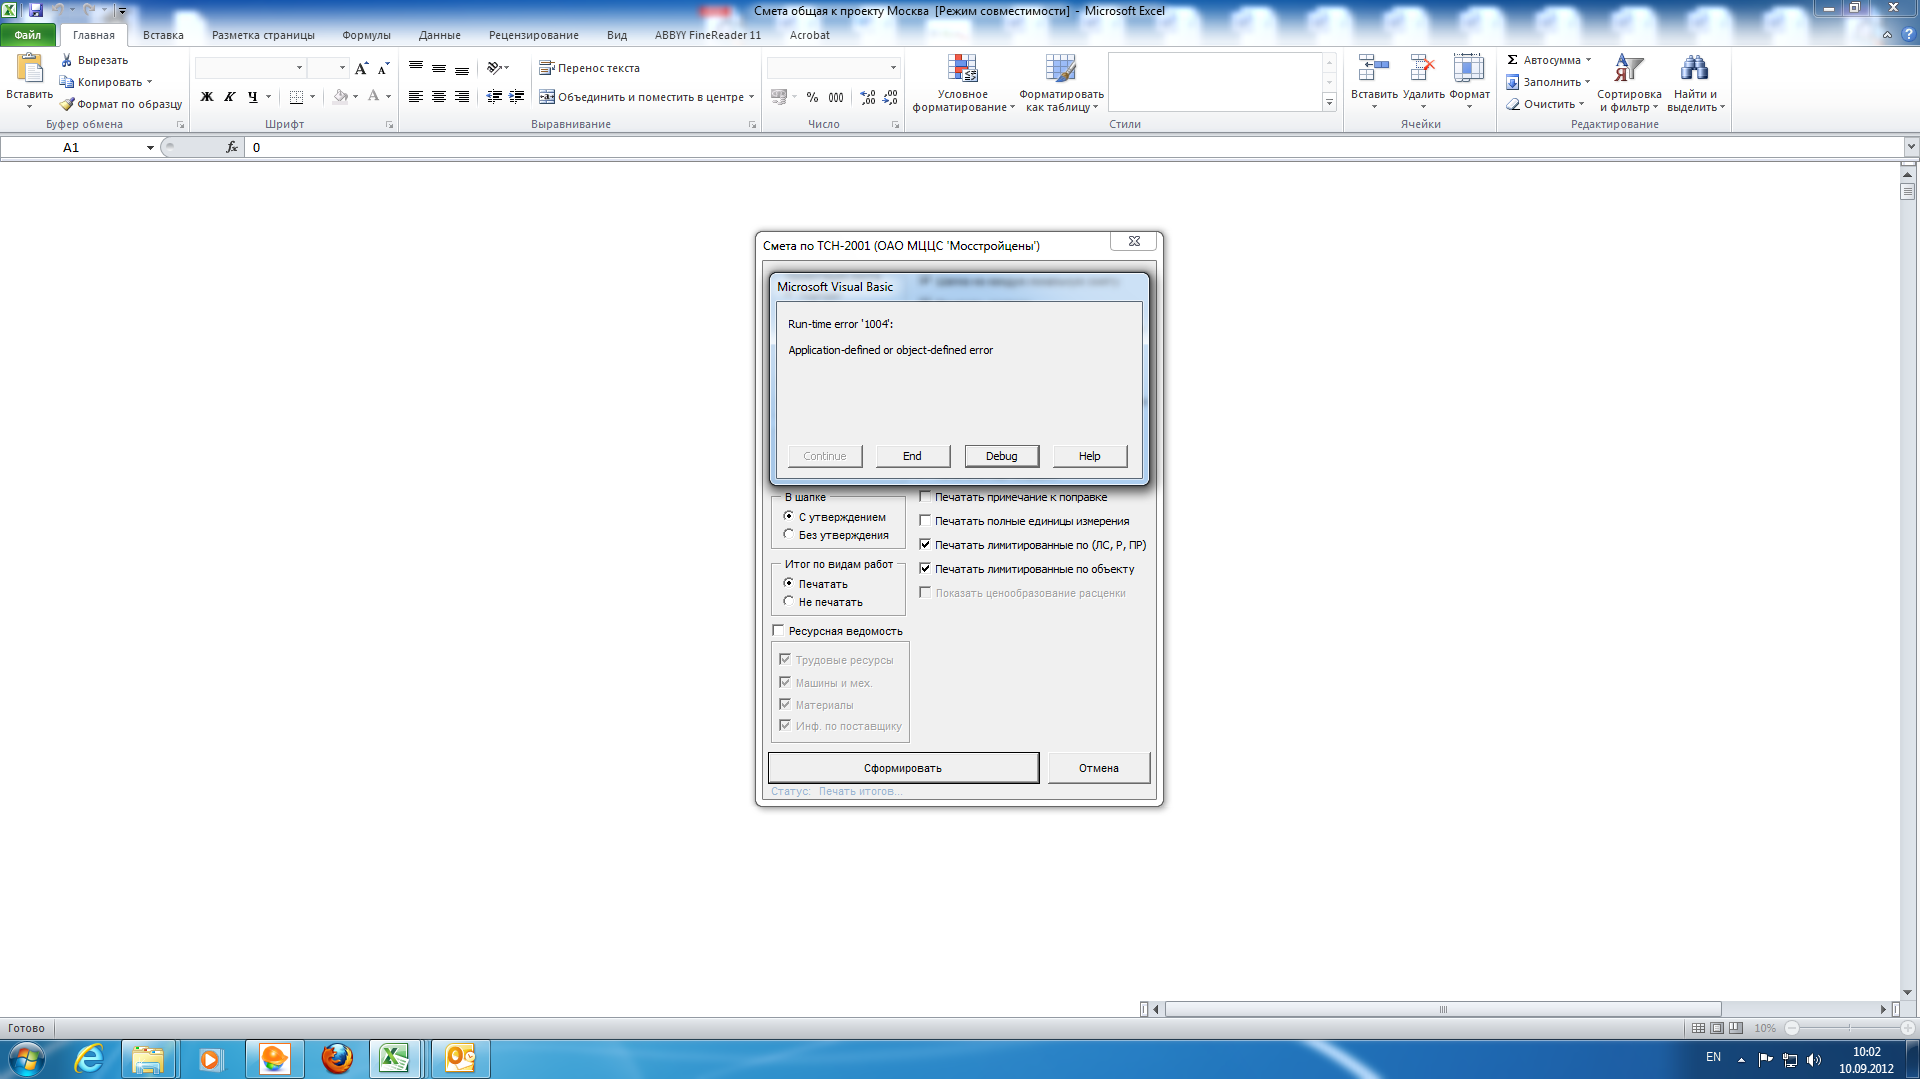Open AutoSum (Автосумма) dropdown arrow
Viewport: 1920px width, 1080px height.
pos(1588,60)
